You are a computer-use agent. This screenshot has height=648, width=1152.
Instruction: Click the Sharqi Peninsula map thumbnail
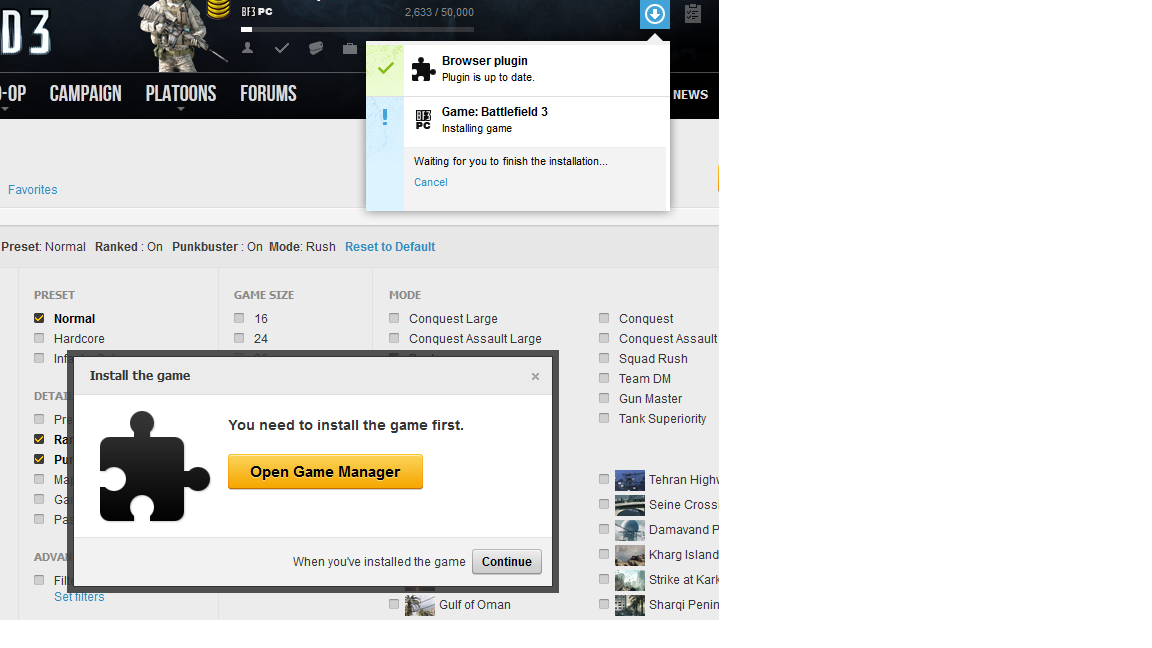pyautogui.click(x=630, y=605)
